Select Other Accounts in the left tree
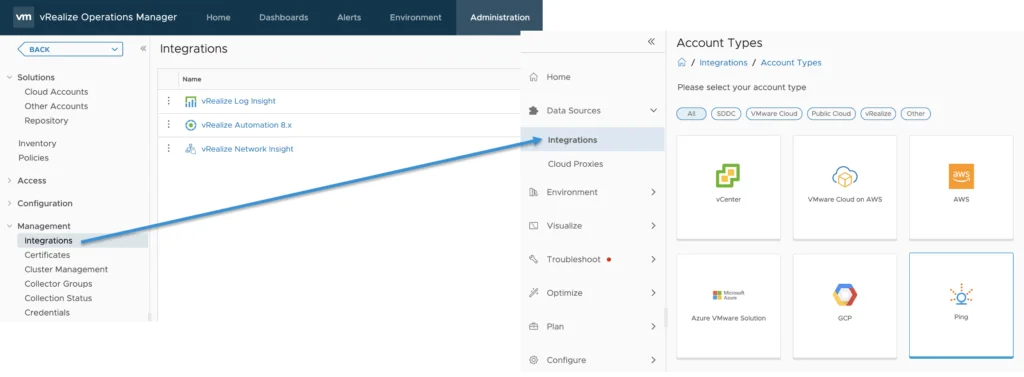 pos(56,106)
